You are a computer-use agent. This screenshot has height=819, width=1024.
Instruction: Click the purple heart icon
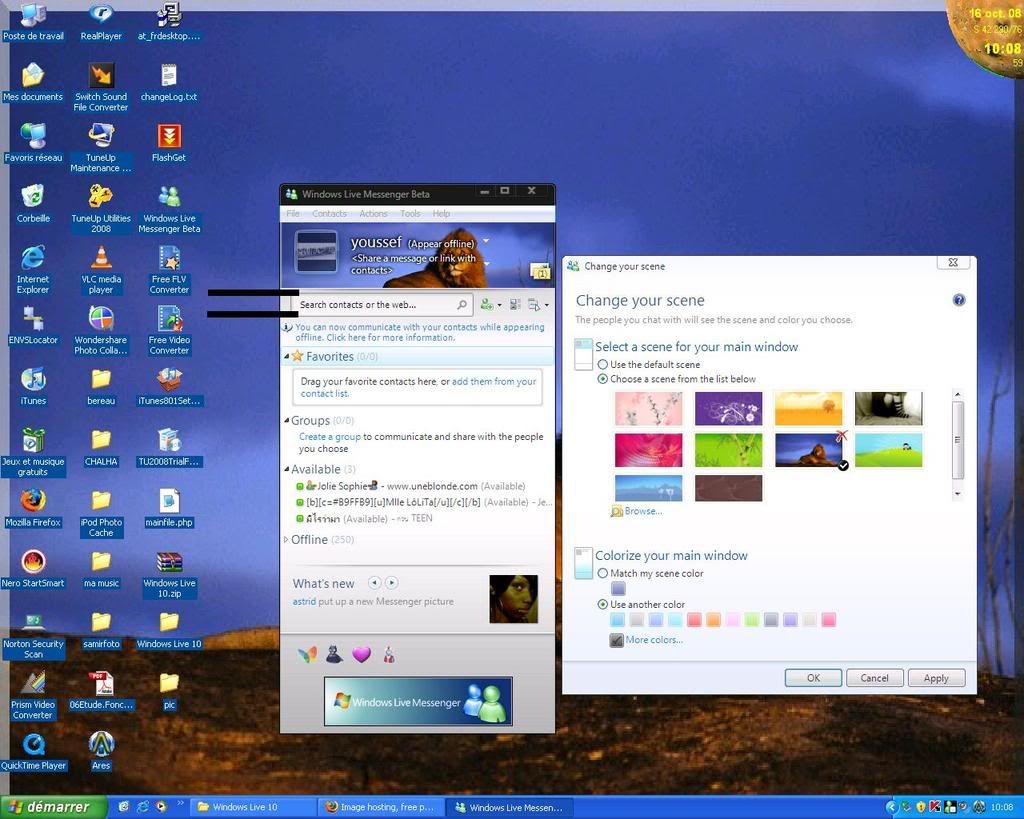tap(361, 654)
